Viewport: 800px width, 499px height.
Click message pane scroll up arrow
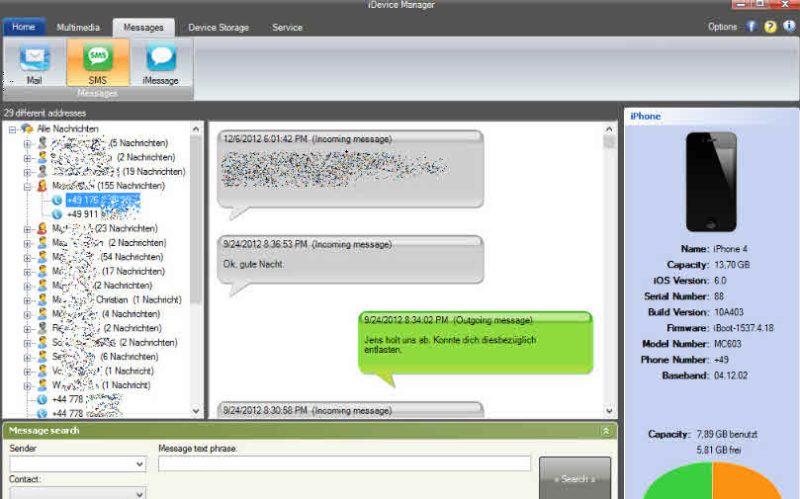coord(609,129)
